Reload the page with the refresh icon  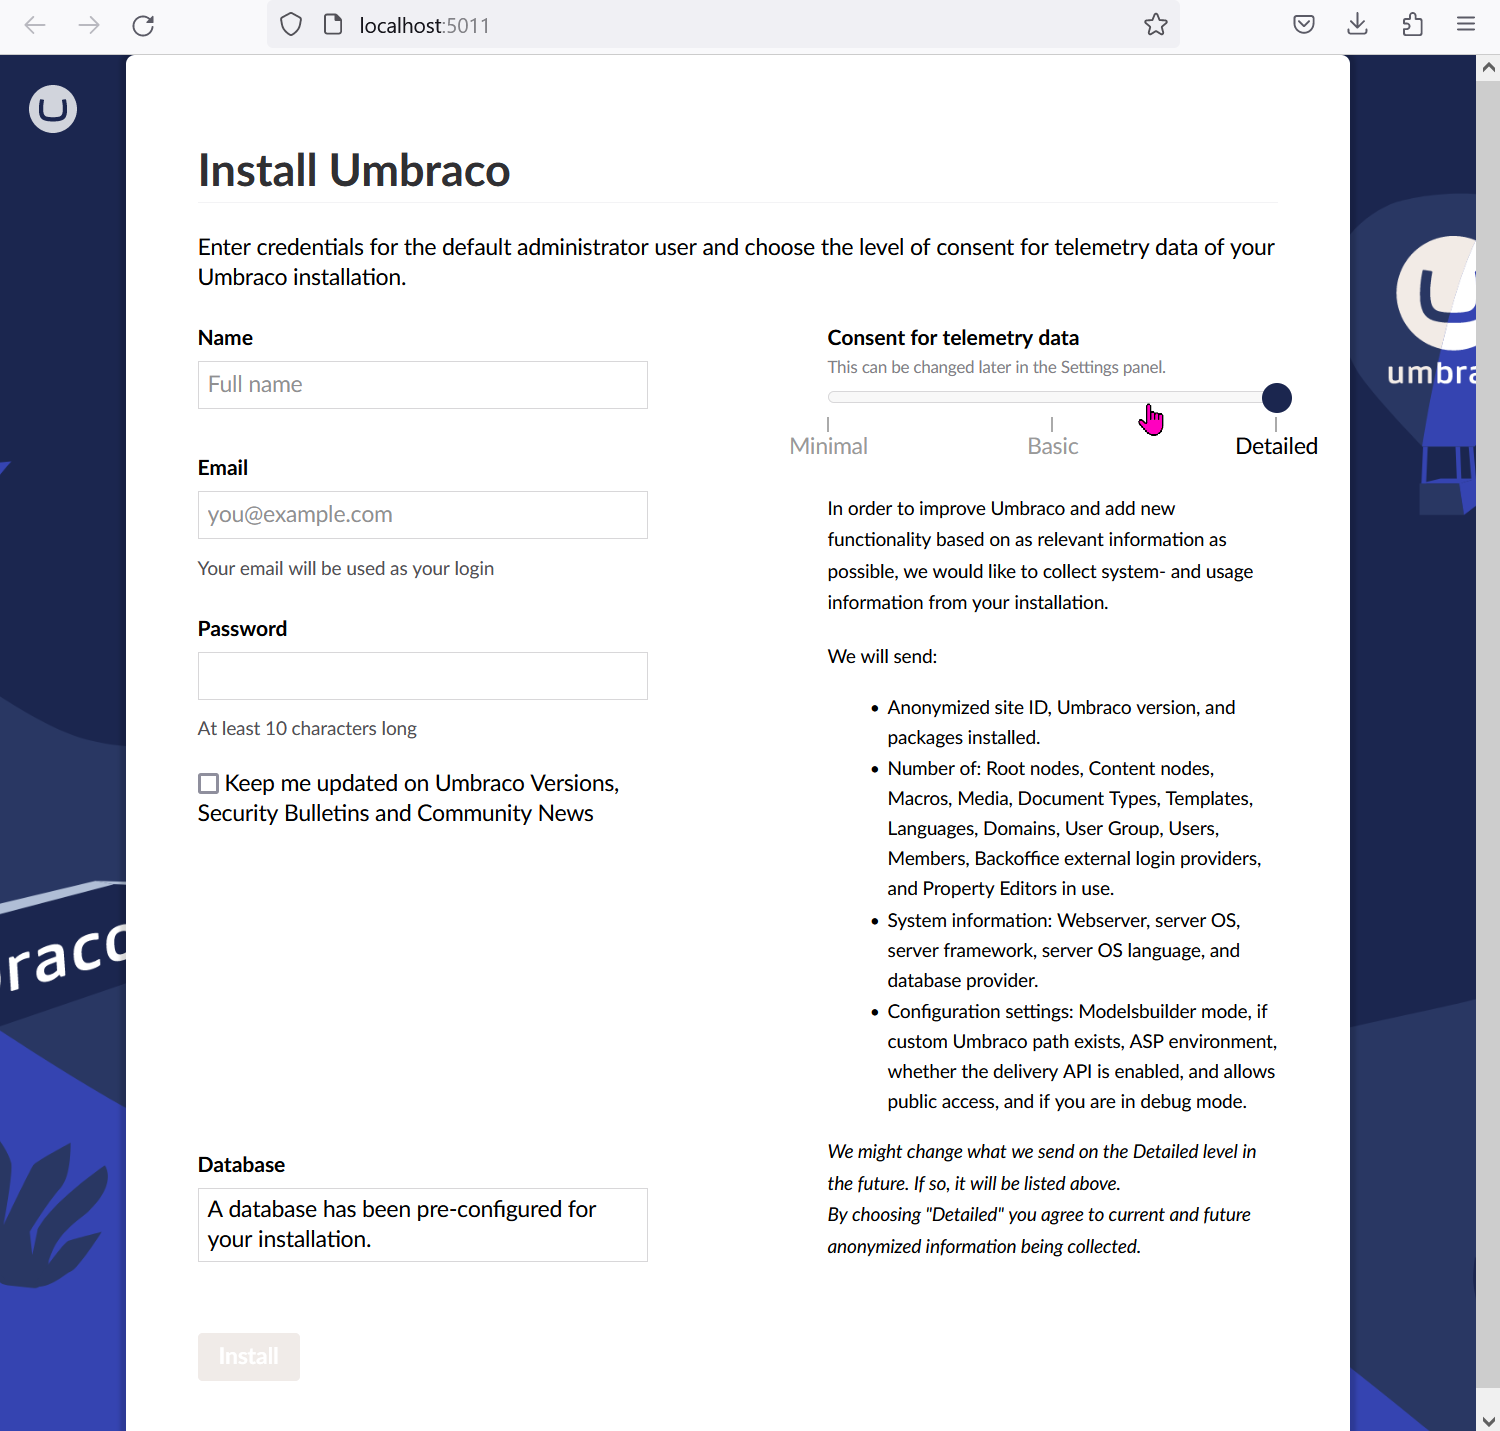pyautogui.click(x=143, y=25)
